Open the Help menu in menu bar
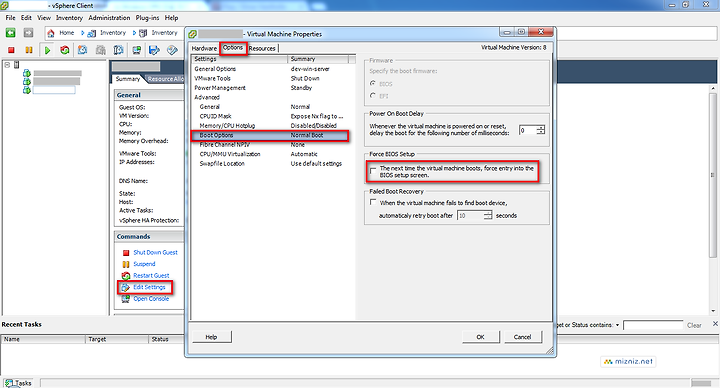Screen dimensions: 720x388 (x=171, y=18)
